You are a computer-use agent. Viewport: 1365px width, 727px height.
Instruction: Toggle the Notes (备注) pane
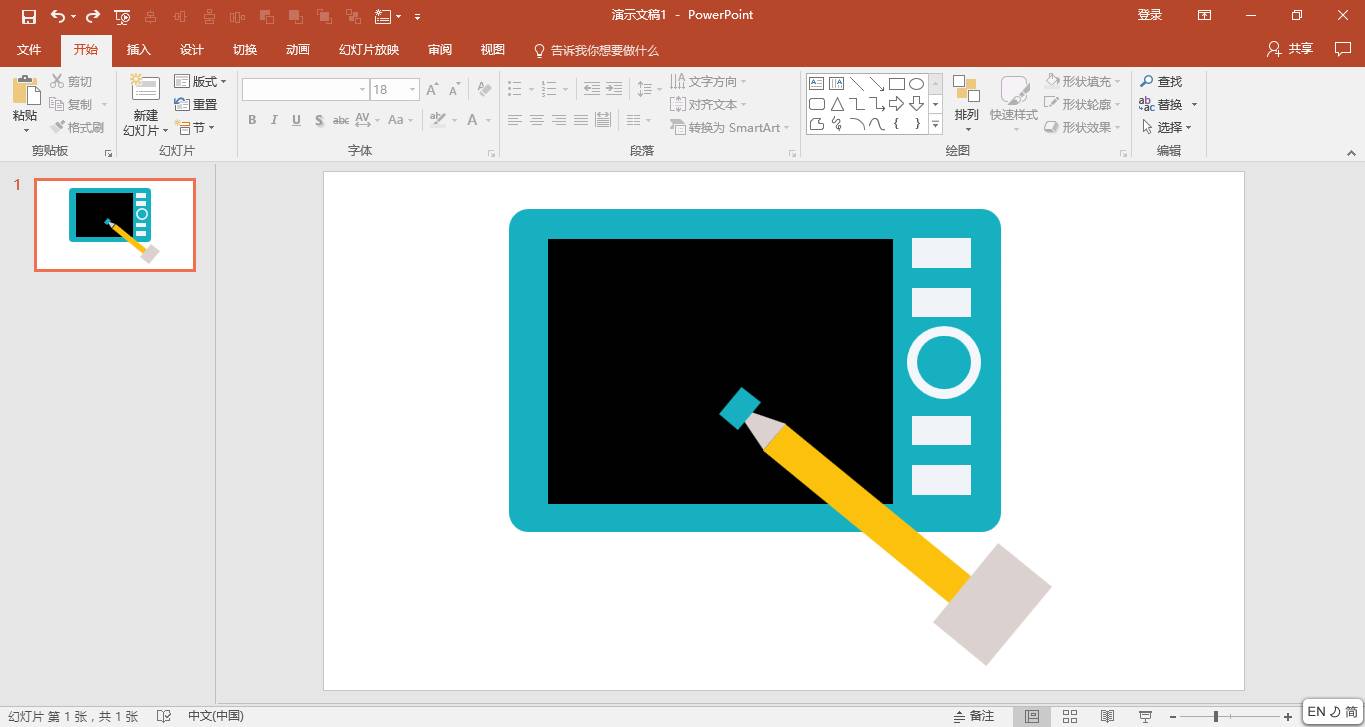pos(974,716)
